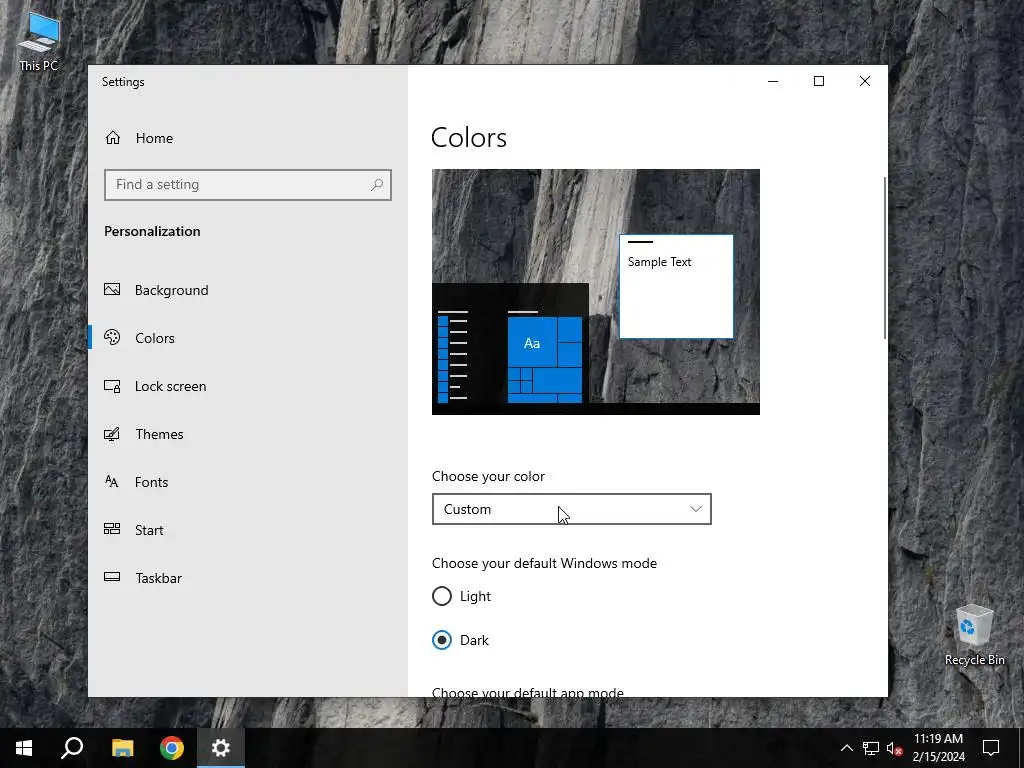Viewport: 1024px width, 768px height.
Task: Click the Personalization heading text
Action: click(152, 231)
